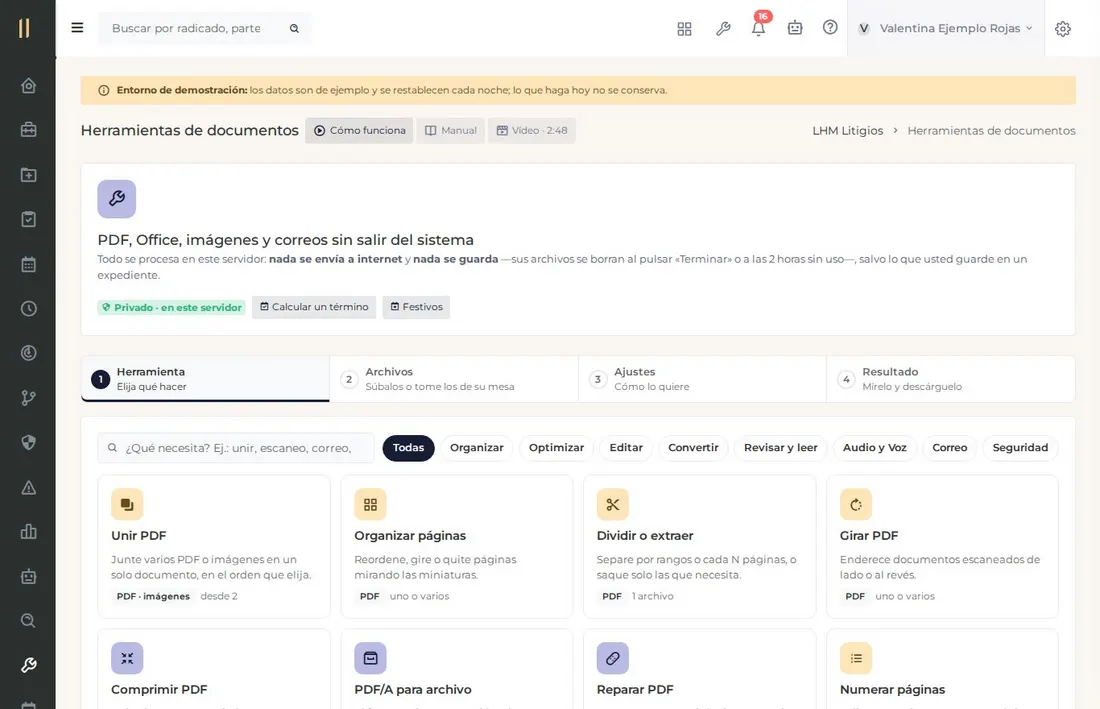
Task: Filter tools by Audio y Voz
Action: point(875,447)
